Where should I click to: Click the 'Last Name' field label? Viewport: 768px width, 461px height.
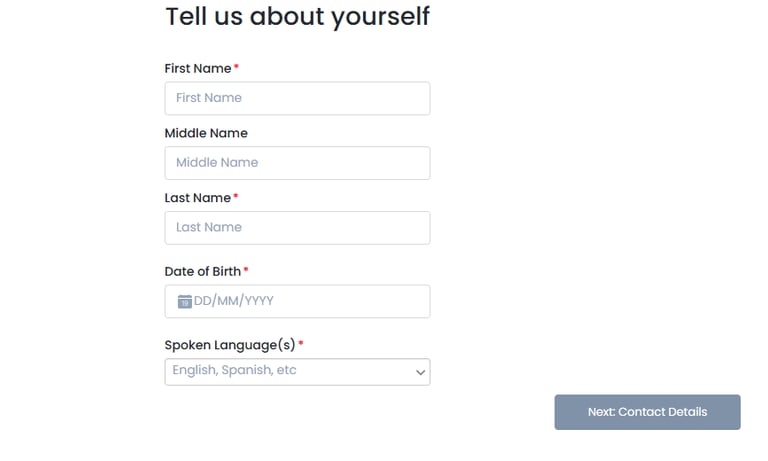(197, 198)
